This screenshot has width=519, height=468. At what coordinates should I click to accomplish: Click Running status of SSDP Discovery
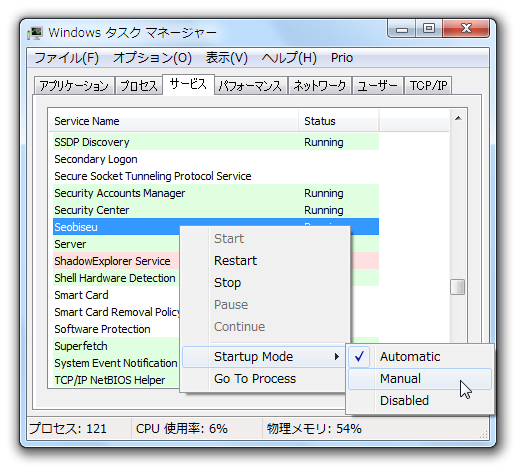pyautogui.click(x=324, y=142)
